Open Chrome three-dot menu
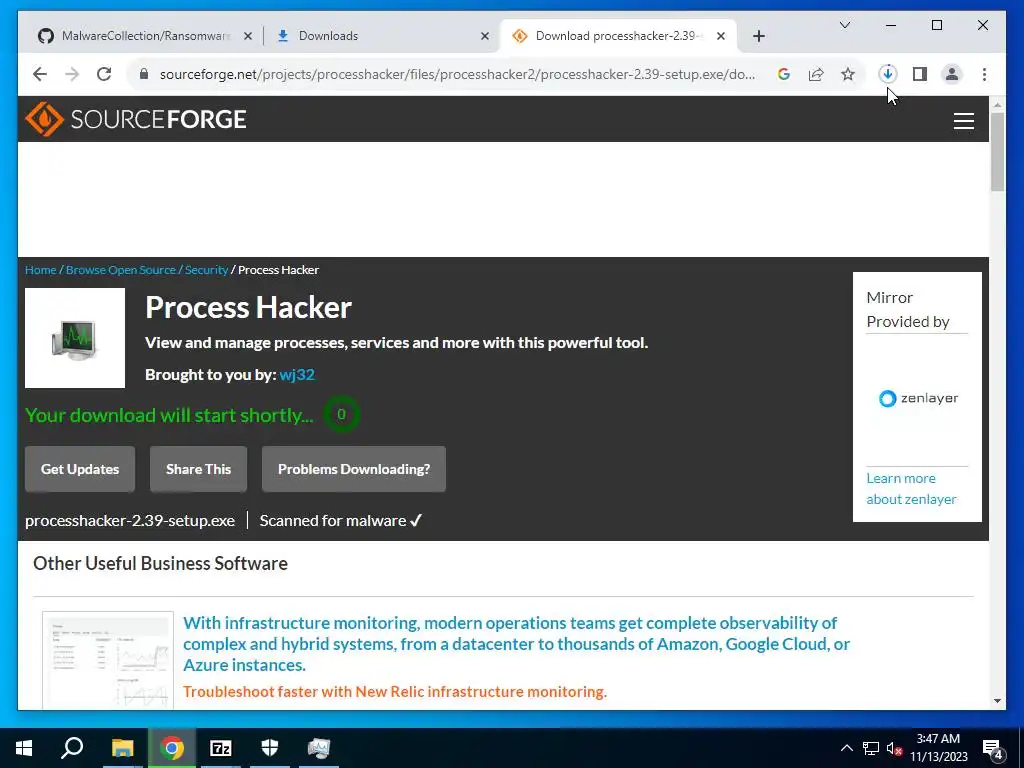Screen dimensions: 1024x768 [984, 74]
